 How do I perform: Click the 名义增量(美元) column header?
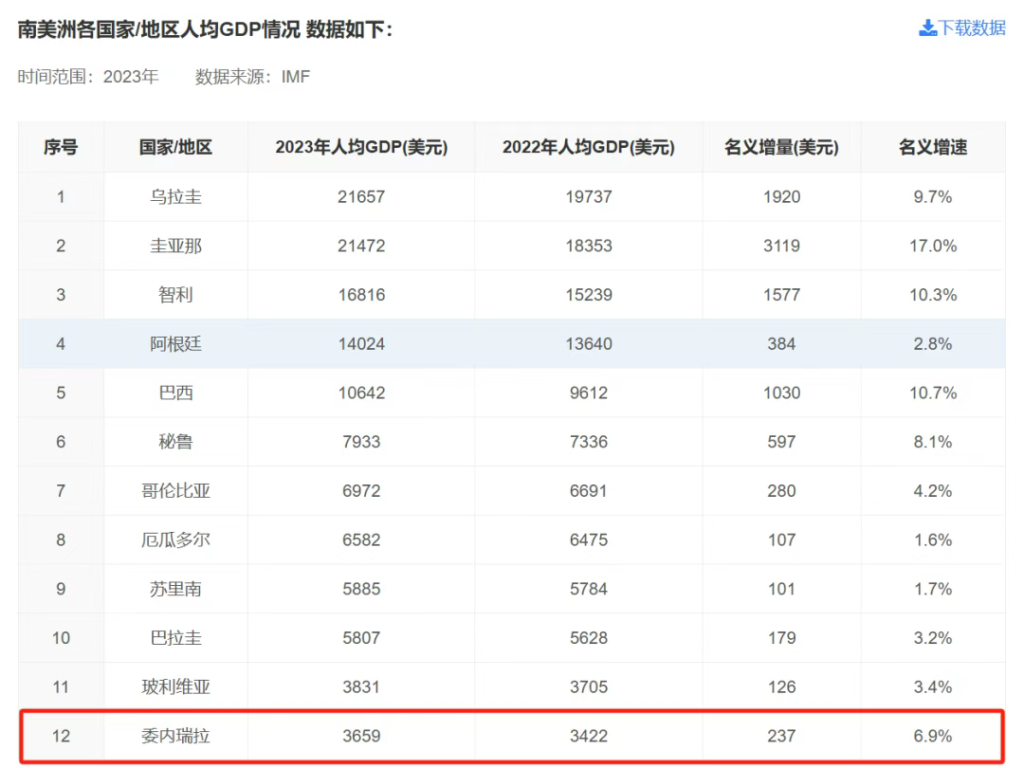pyautogui.click(x=781, y=146)
